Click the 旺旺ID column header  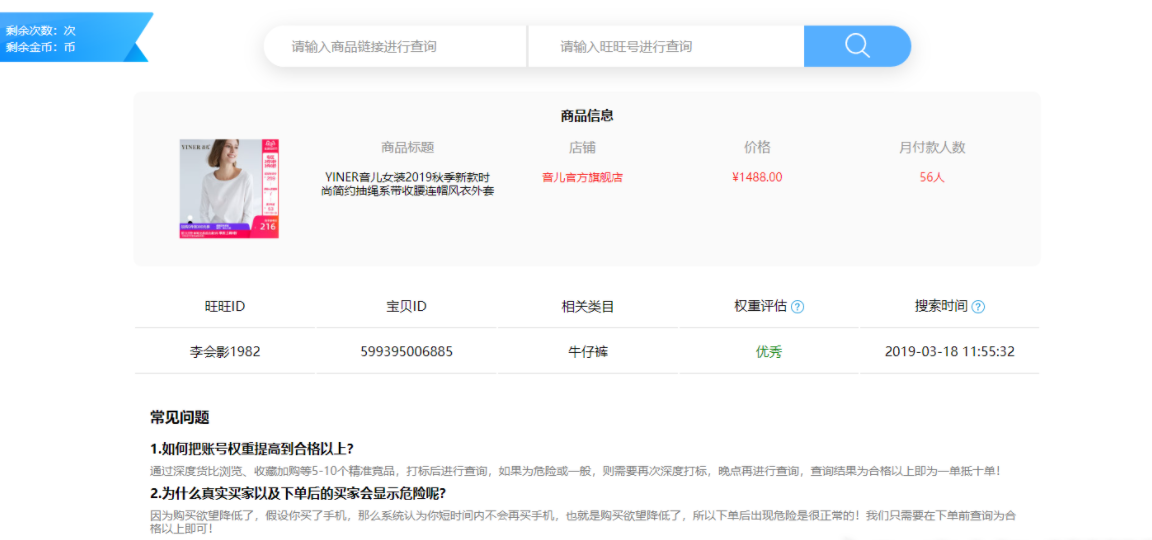click(x=225, y=306)
